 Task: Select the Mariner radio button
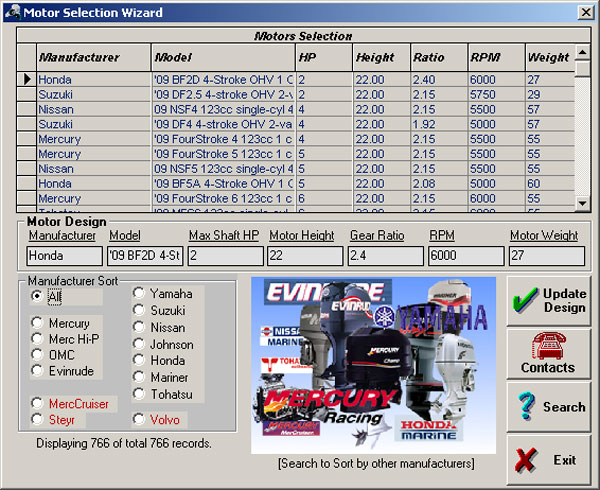tap(139, 377)
